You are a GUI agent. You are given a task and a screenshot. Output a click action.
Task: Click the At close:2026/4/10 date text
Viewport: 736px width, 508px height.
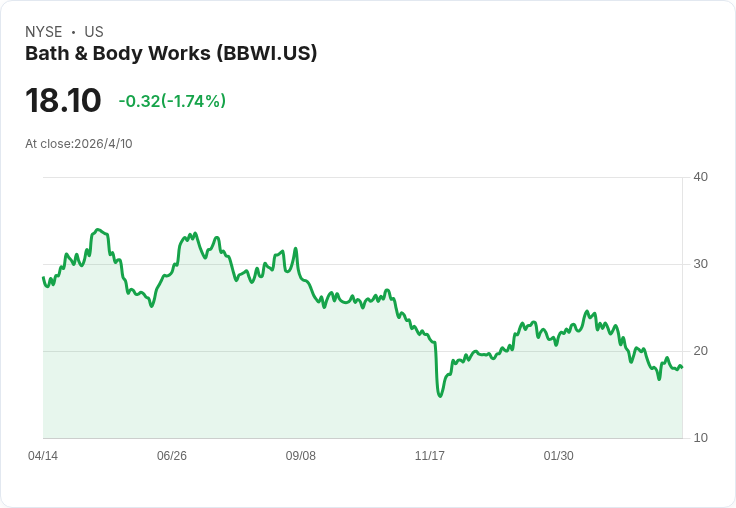[79, 144]
